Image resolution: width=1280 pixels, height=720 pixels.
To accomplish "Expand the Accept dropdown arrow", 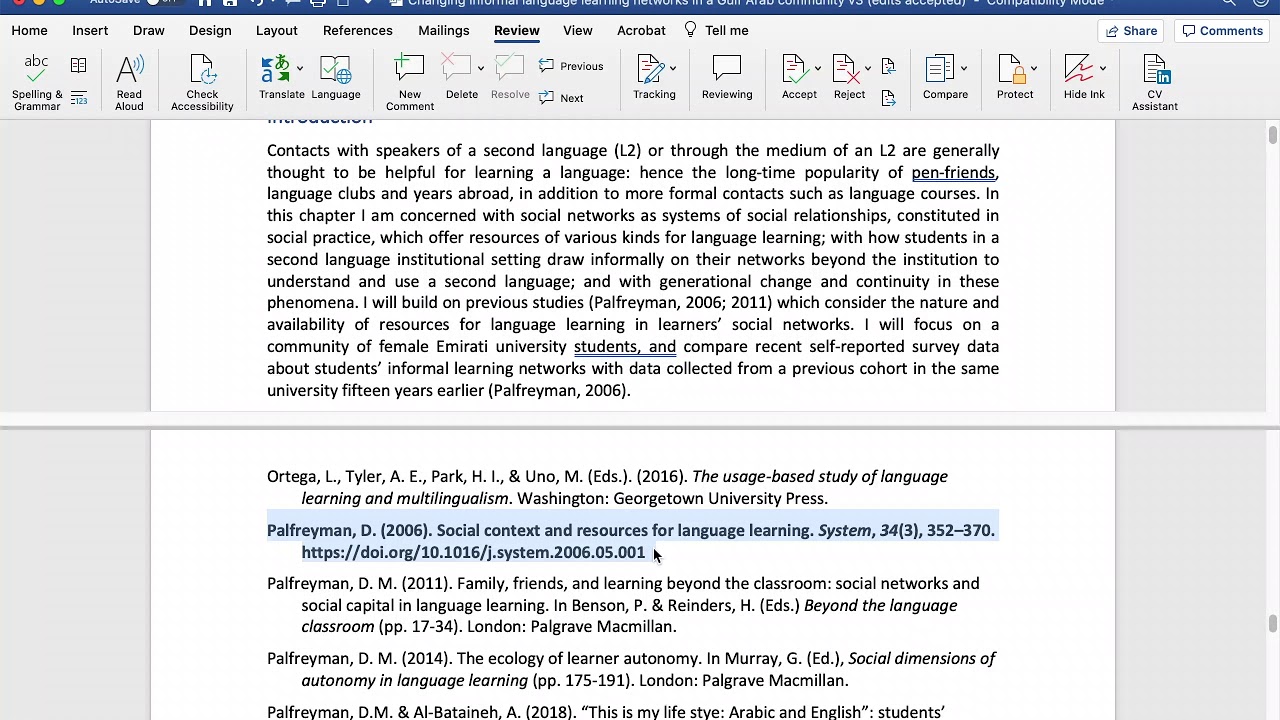I will click(x=817, y=69).
